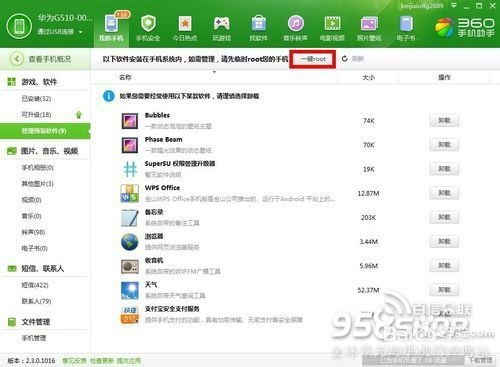The image size is (500, 367).
Task: Click the 一键root button
Action: tap(313, 59)
